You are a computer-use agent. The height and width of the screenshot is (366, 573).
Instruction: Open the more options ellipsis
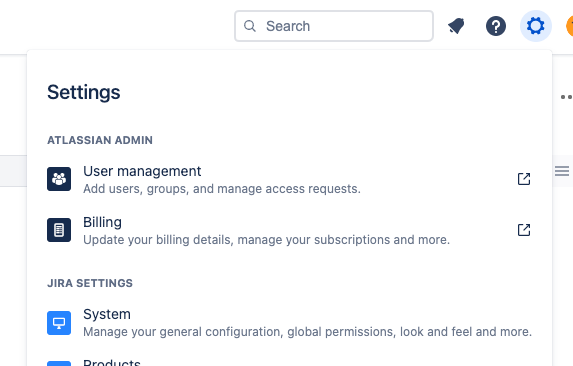click(566, 97)
